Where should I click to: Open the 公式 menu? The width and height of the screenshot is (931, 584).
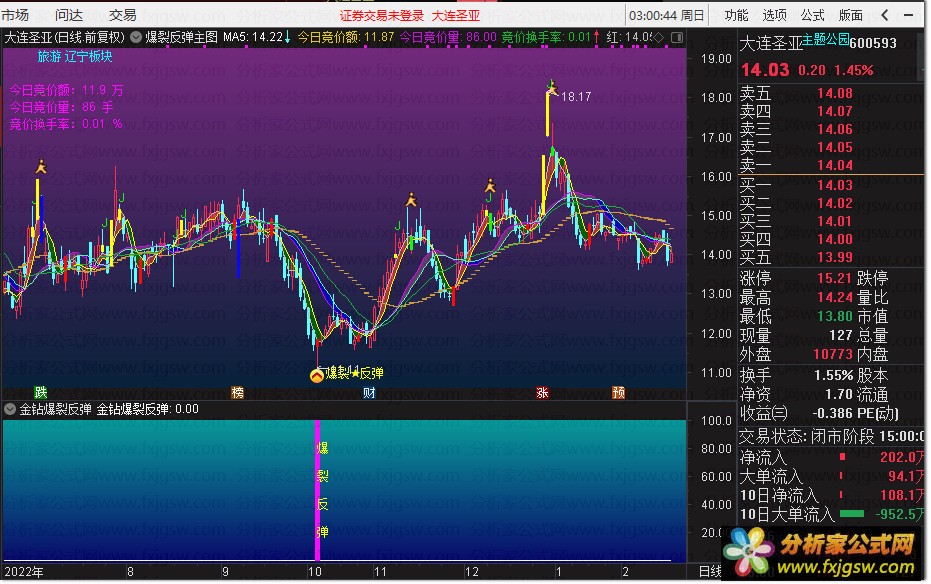[812, 15]
